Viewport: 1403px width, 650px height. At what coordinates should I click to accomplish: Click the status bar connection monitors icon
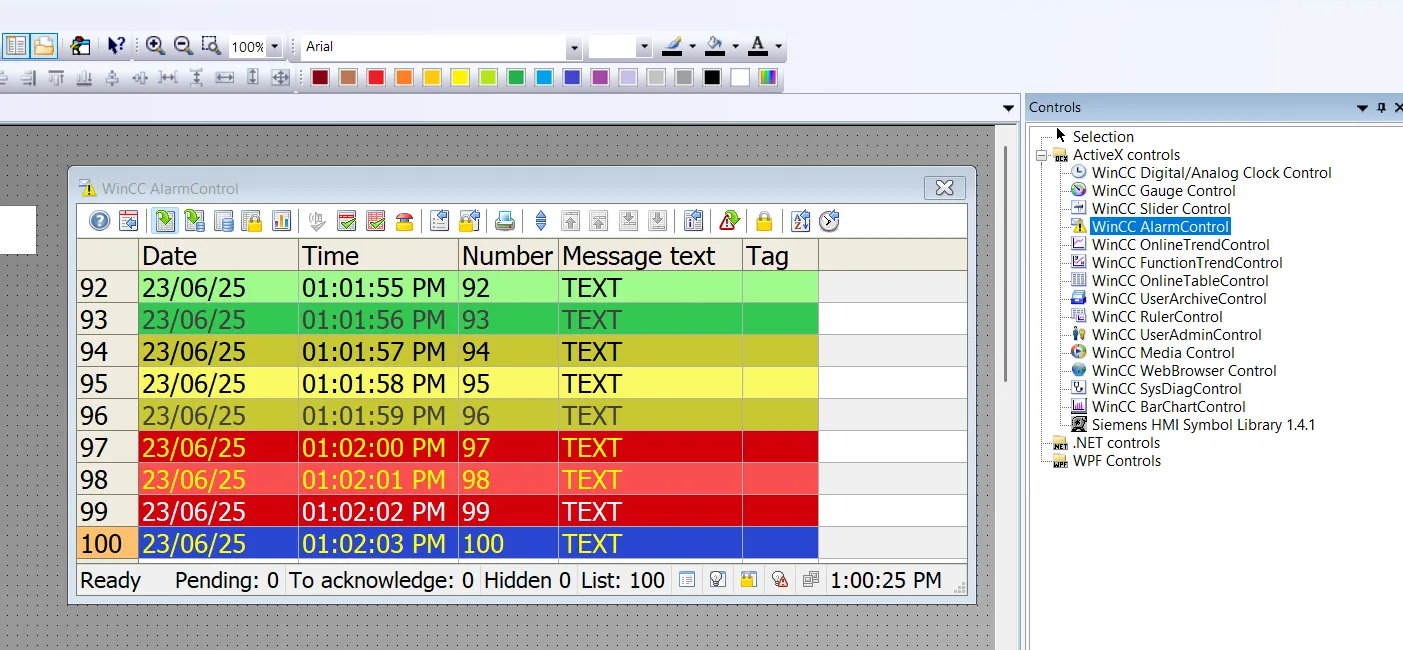click(x=810, y=580)
